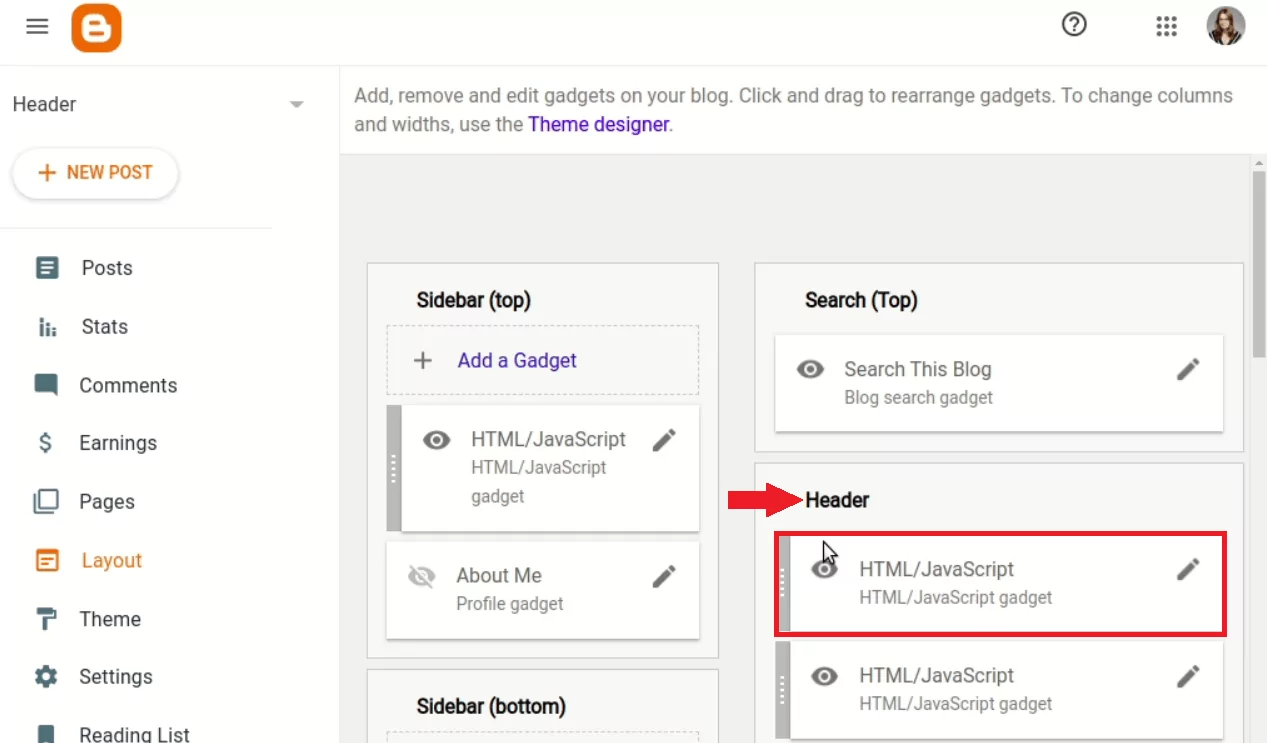Edit the About Me gadget pencil
Viewport: 1267px width, 743px height.
664,575
